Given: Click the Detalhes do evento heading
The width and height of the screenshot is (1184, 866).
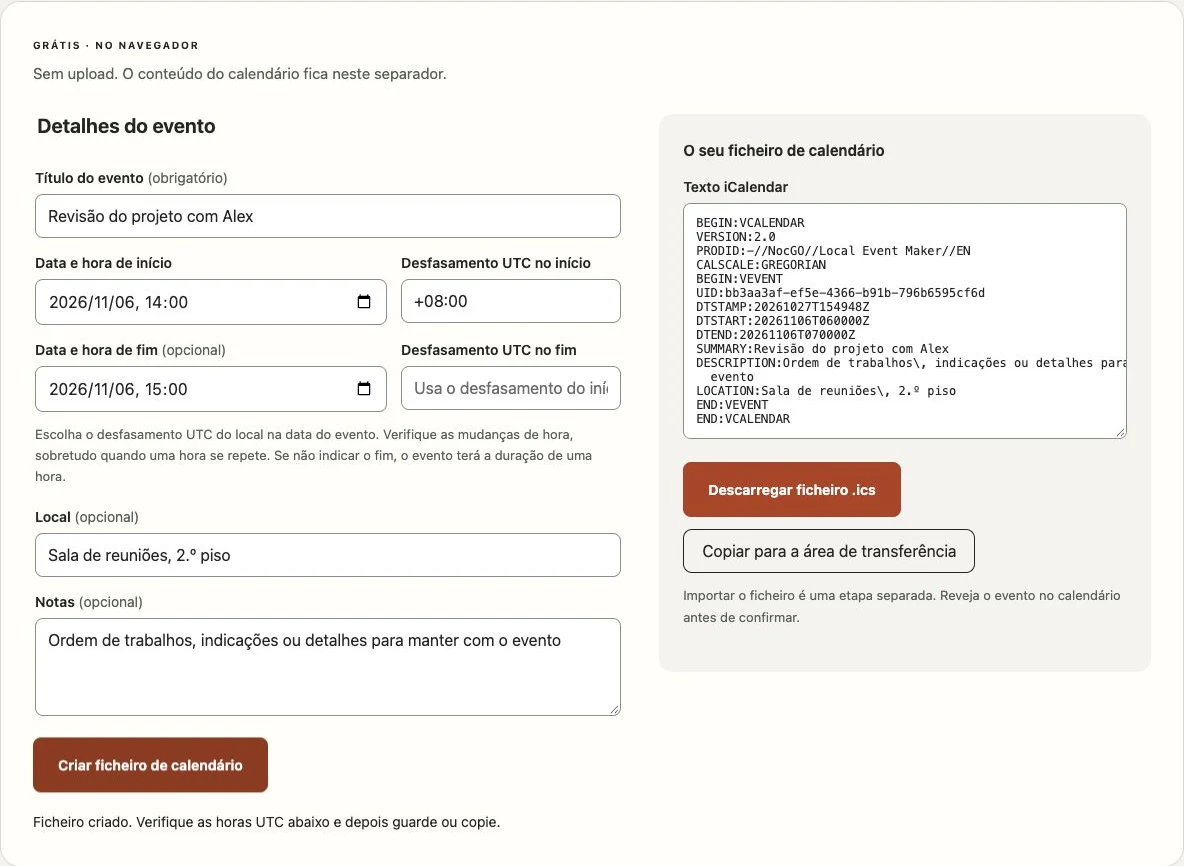Looking at the screenshot, I should [x=126, y=126].
